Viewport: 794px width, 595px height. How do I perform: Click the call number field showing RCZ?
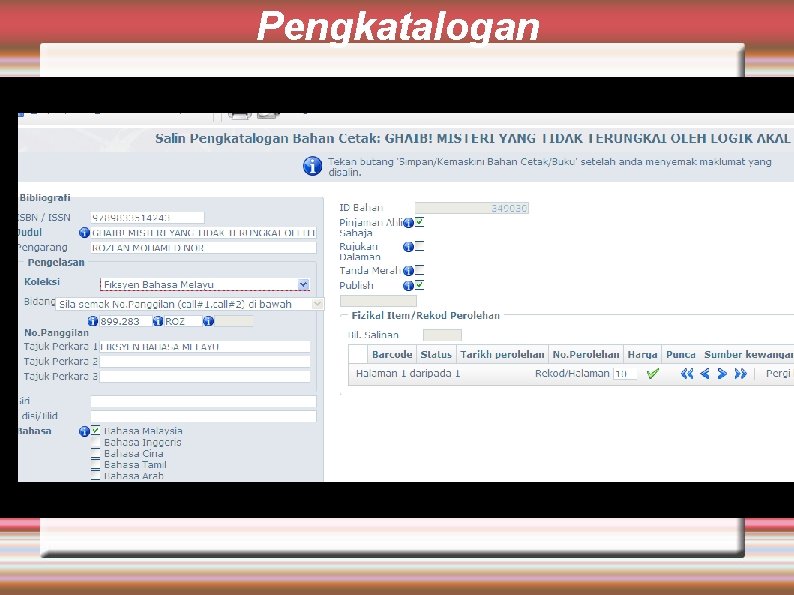click(x=183, y=321)
